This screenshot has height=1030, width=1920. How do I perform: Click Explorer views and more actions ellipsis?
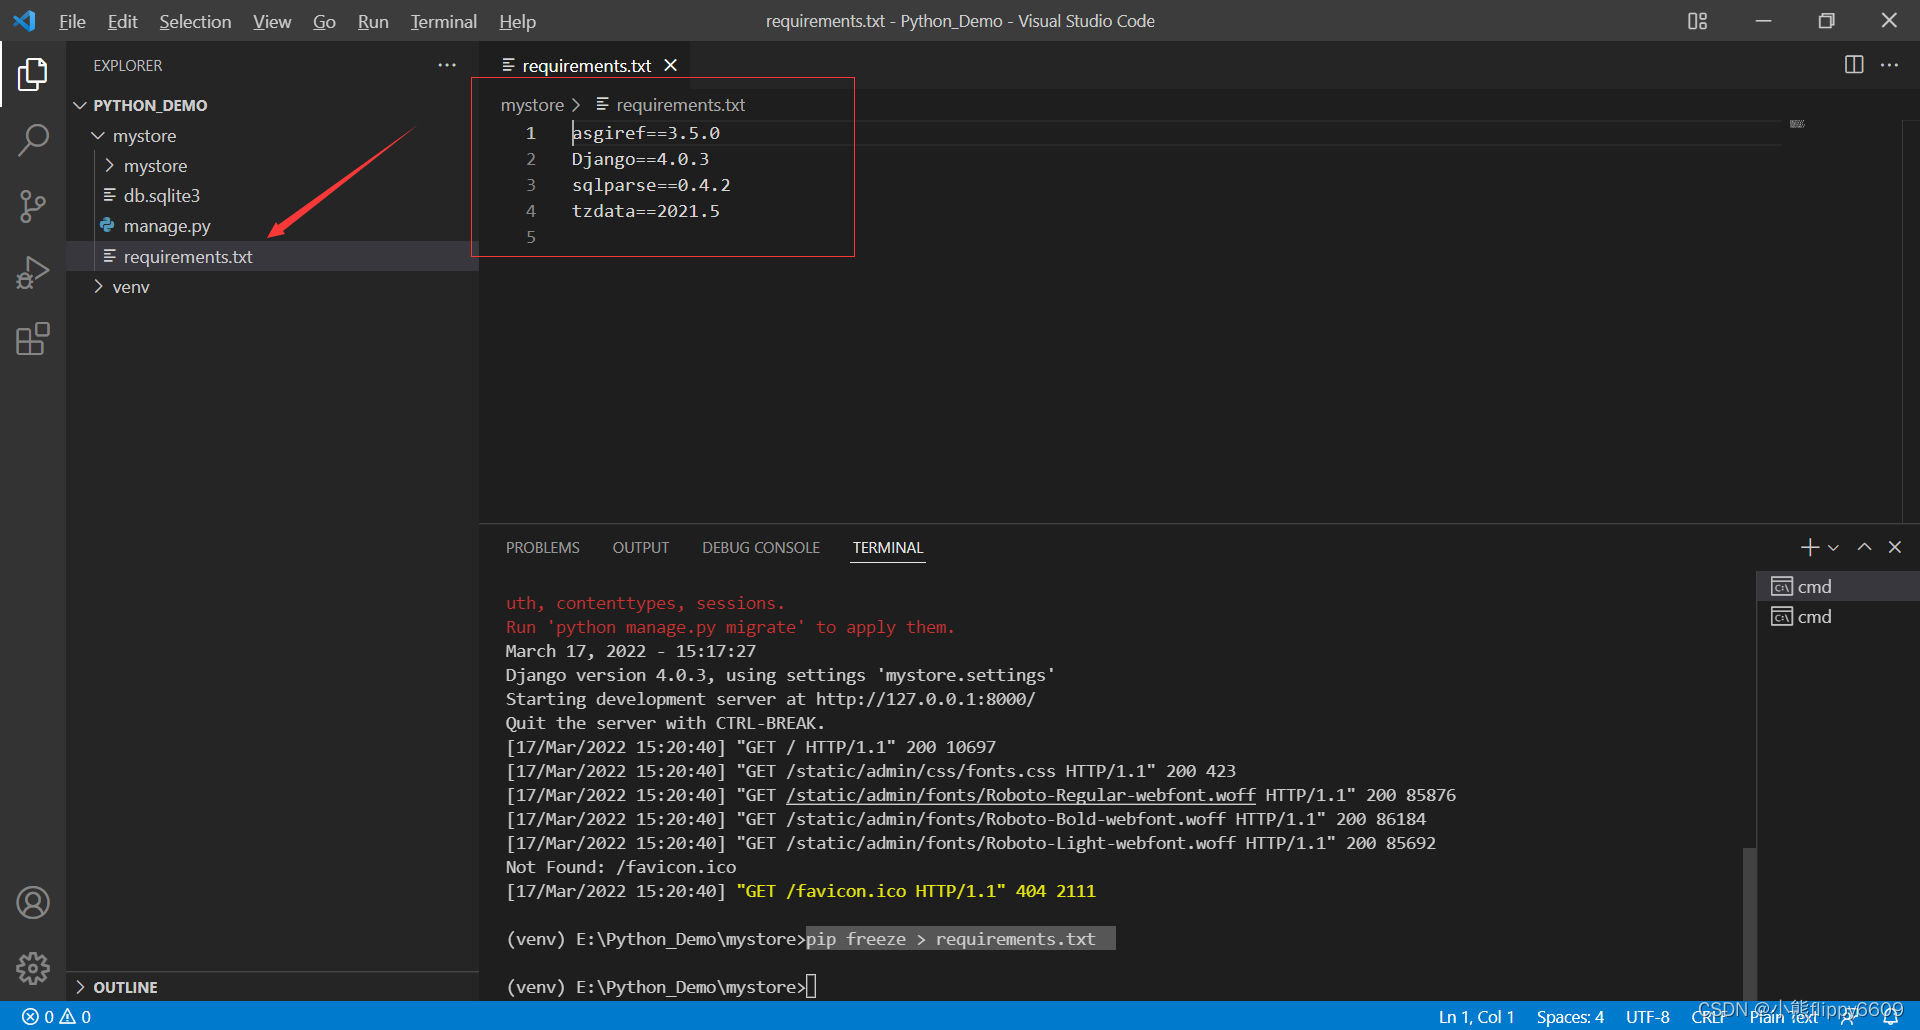coord(446,65)
